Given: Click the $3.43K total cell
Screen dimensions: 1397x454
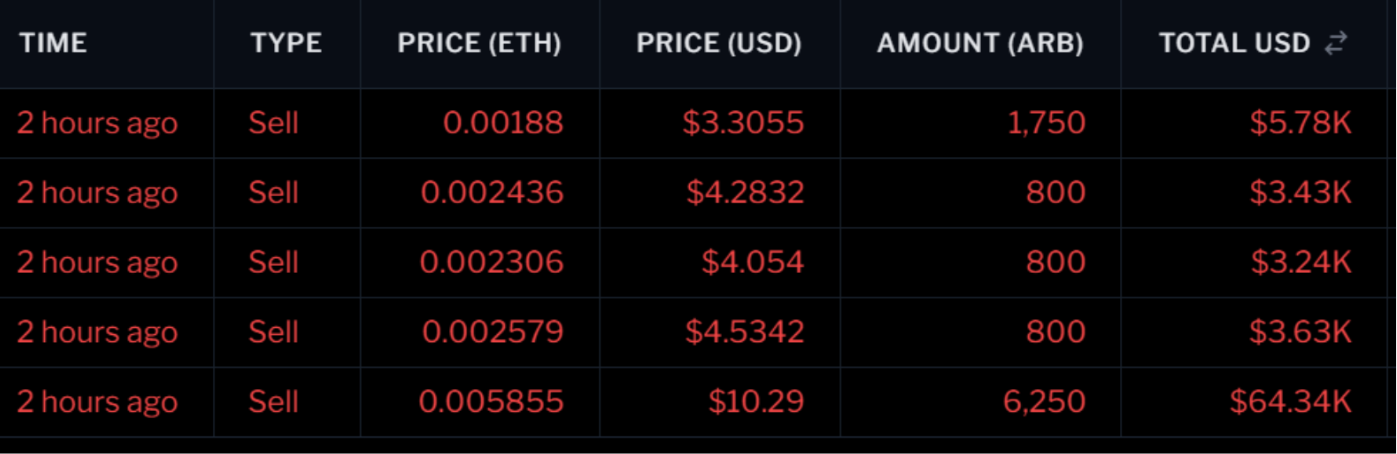Looking at the screenshot, I should [x=1301, y=193].
